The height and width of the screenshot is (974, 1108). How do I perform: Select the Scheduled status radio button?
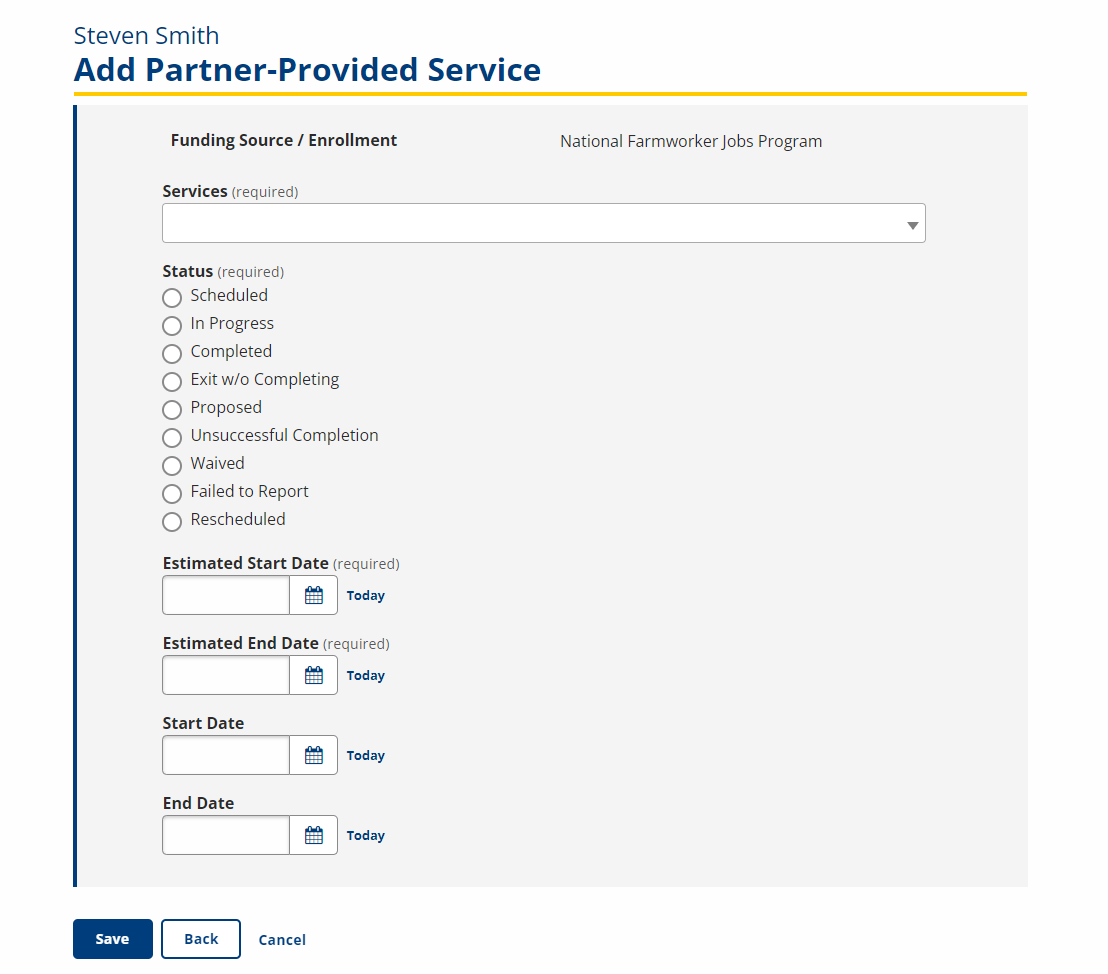click(x=172, y=298)
